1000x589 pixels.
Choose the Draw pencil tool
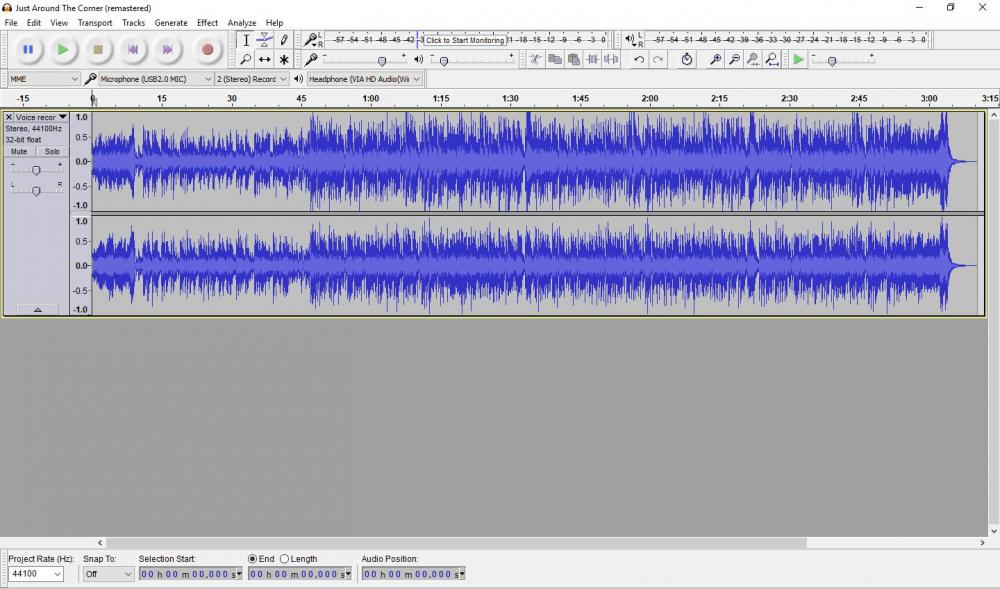pyautogui.click(x=284, y=40)
